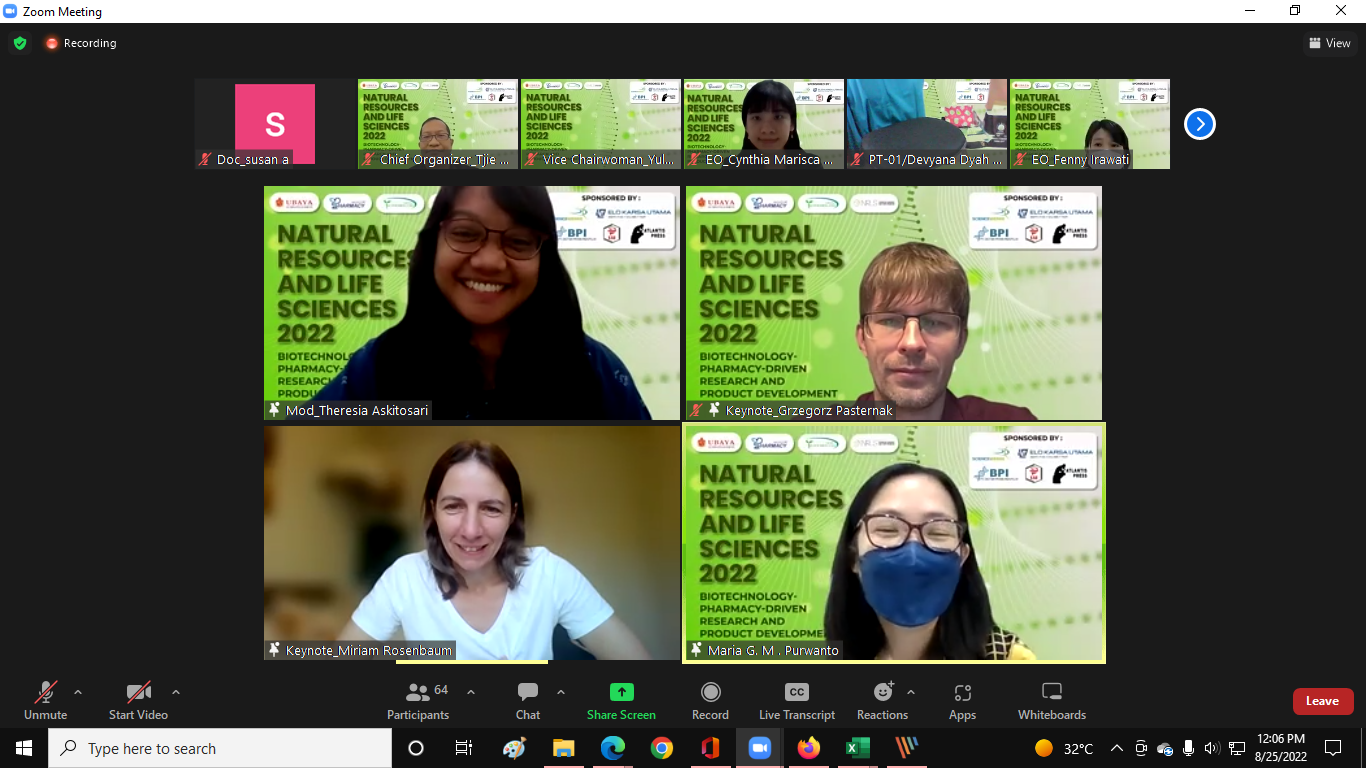The image size is (1366, 768).
Task: Enable Live Transcript captions
Action: (796, 700)
